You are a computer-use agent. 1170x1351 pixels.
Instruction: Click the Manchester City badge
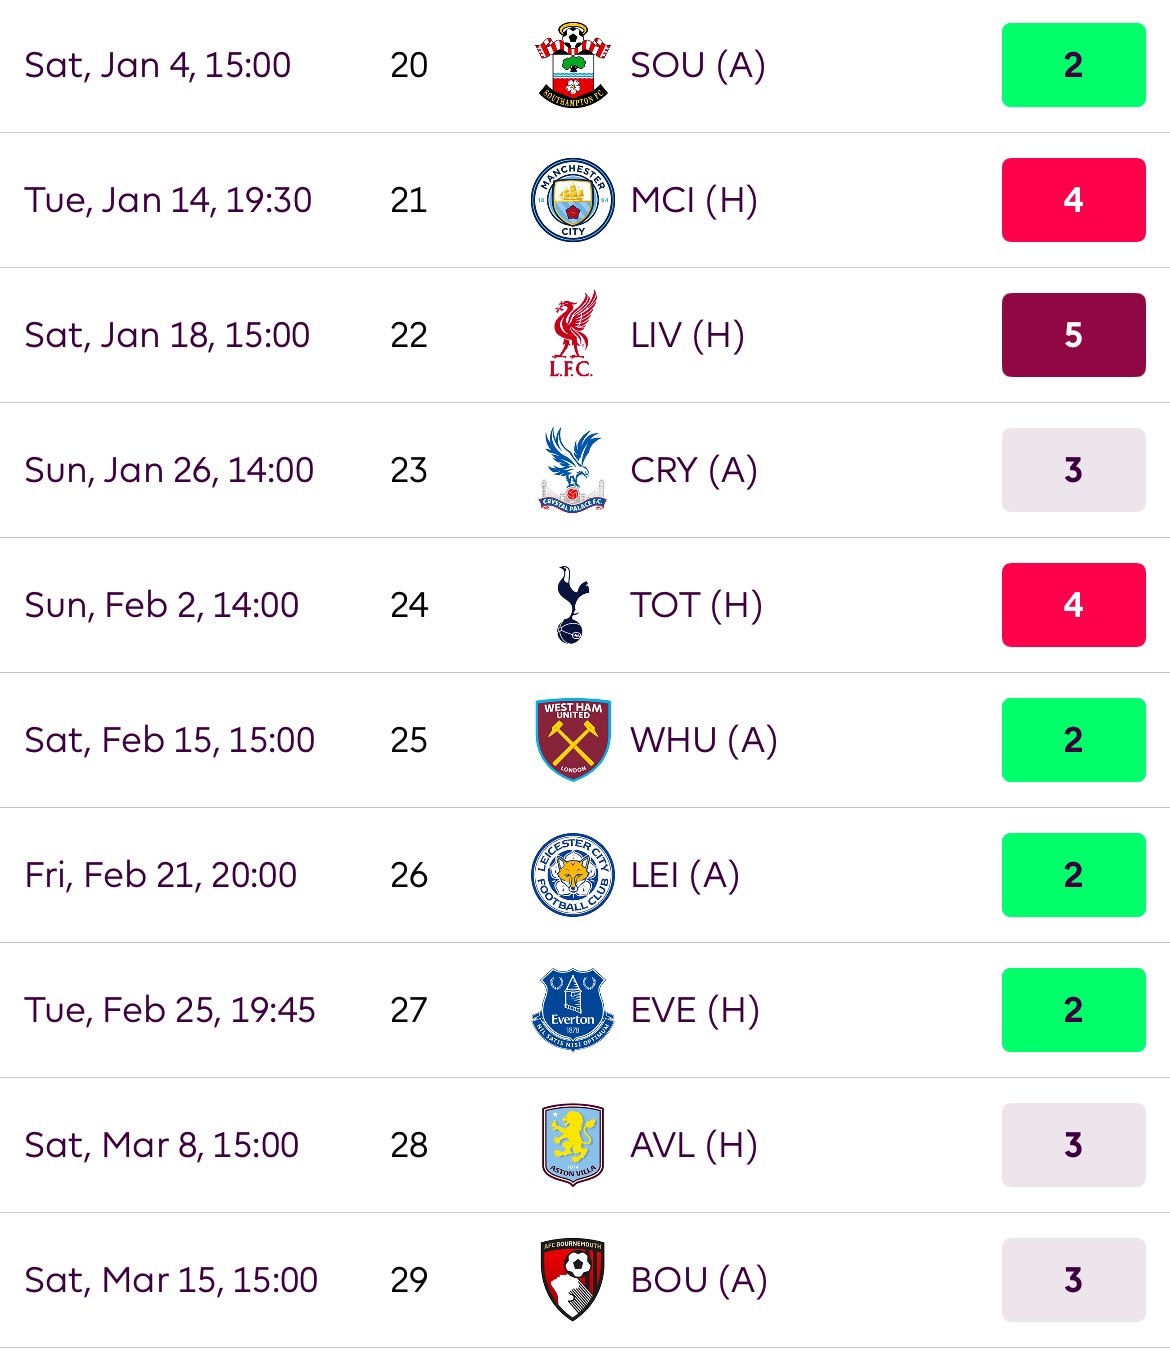pos(572,200)
